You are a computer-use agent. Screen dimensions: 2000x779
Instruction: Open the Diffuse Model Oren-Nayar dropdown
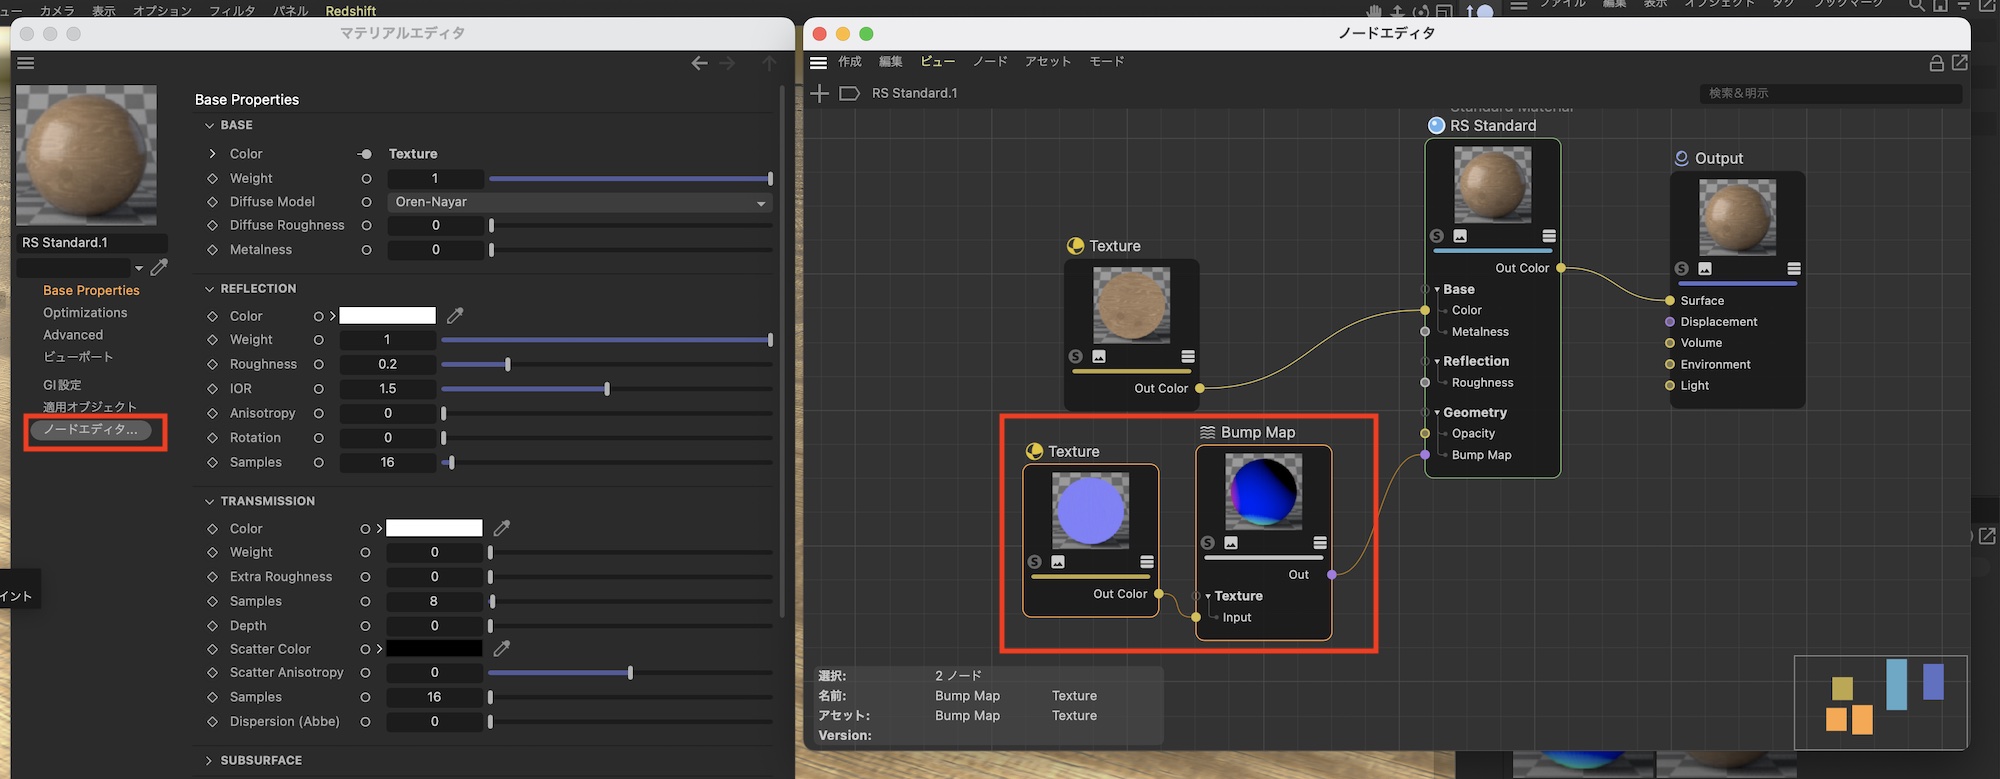tap(580, 202)
